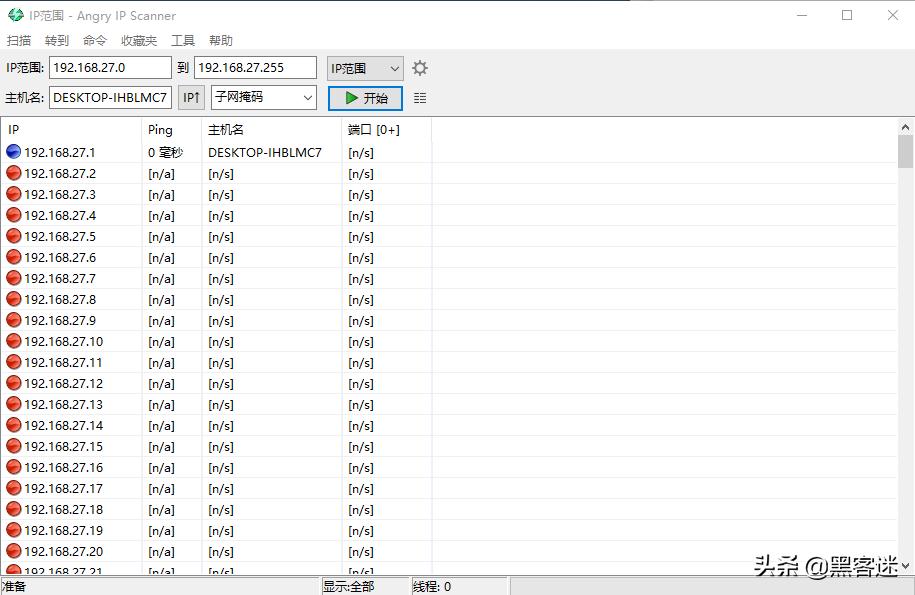This screenshot has width=915, height=595.
Task: Click 显示:全部 in the status bar
Action: 349,585
